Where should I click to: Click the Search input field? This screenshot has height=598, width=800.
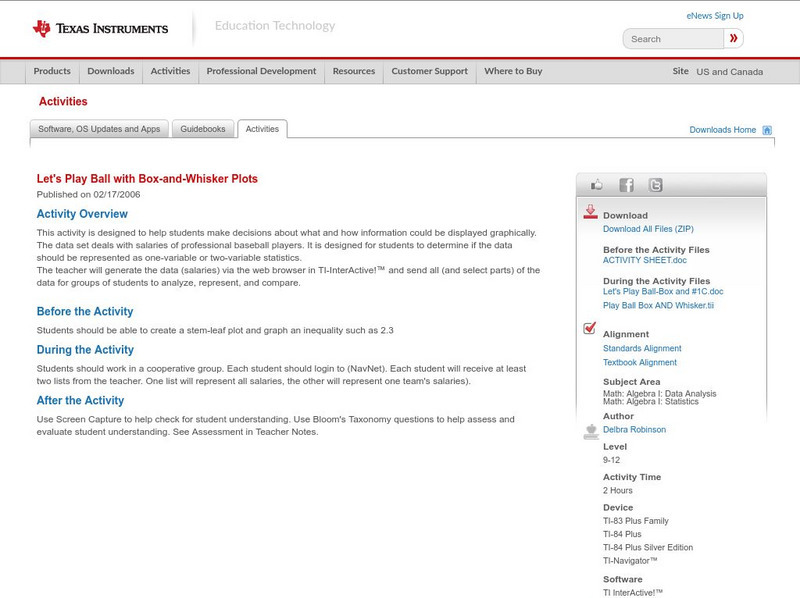[x=673, y=39]
